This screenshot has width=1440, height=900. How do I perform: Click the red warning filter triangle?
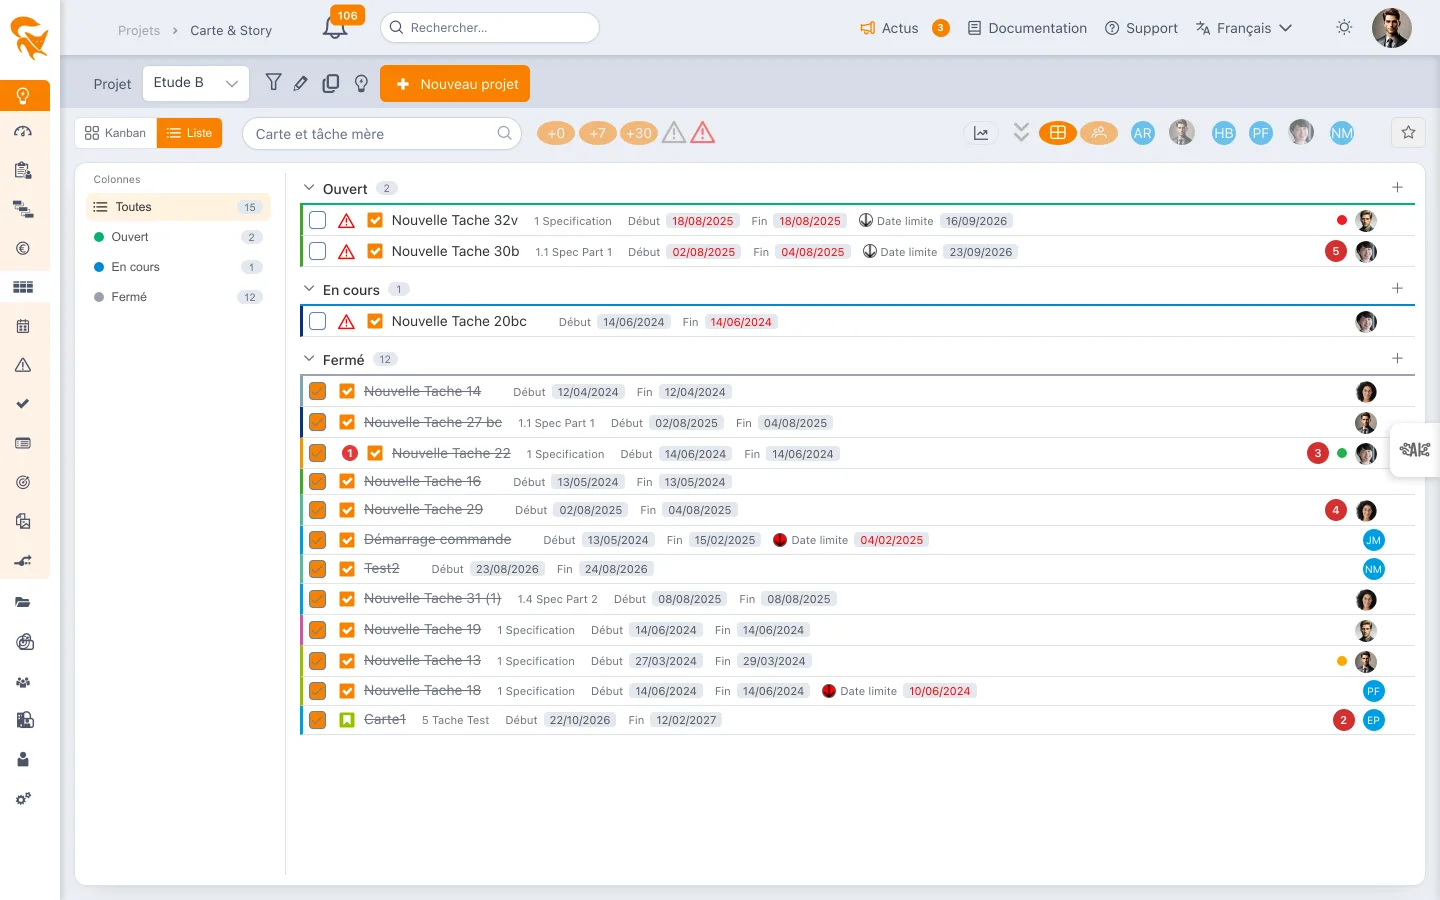[703, 133]
